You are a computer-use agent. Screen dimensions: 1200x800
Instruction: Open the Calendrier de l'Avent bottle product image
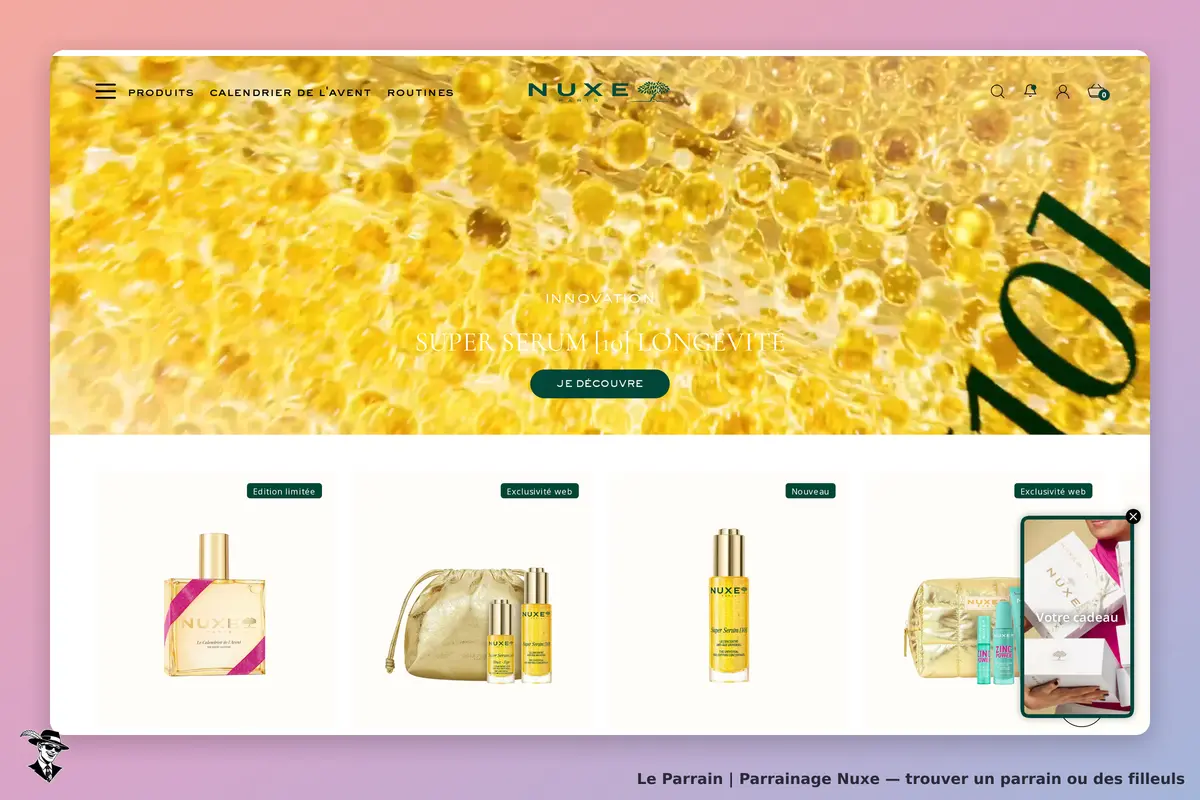215,606
